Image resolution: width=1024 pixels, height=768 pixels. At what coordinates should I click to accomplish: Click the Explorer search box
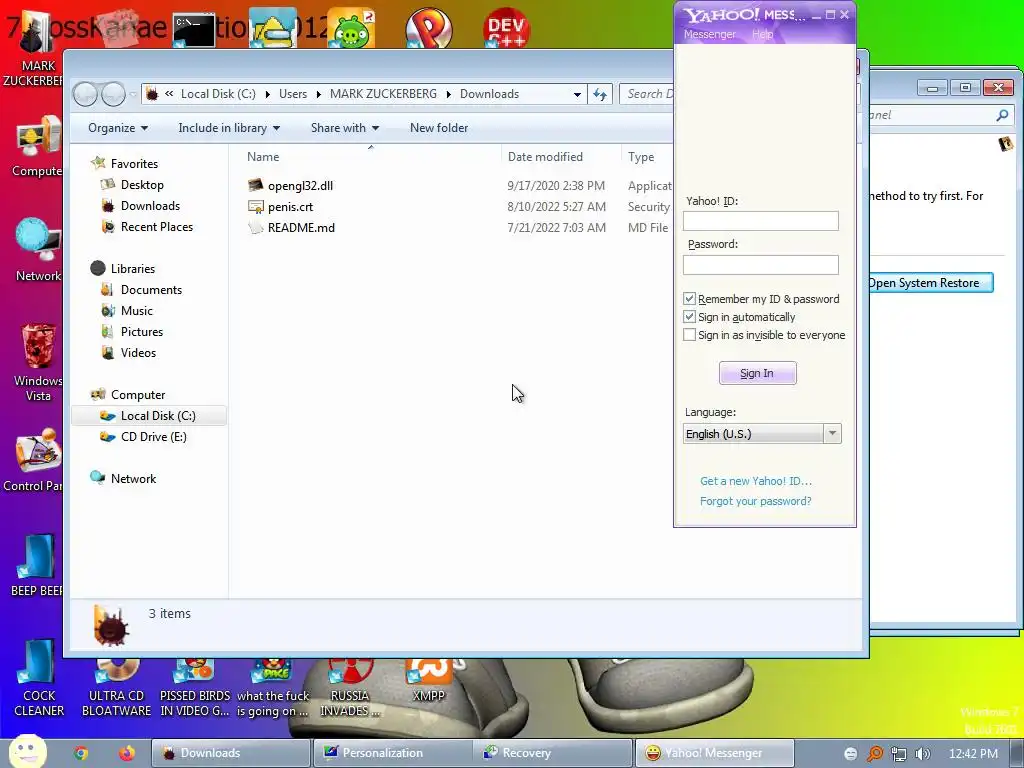pos(647,94)
